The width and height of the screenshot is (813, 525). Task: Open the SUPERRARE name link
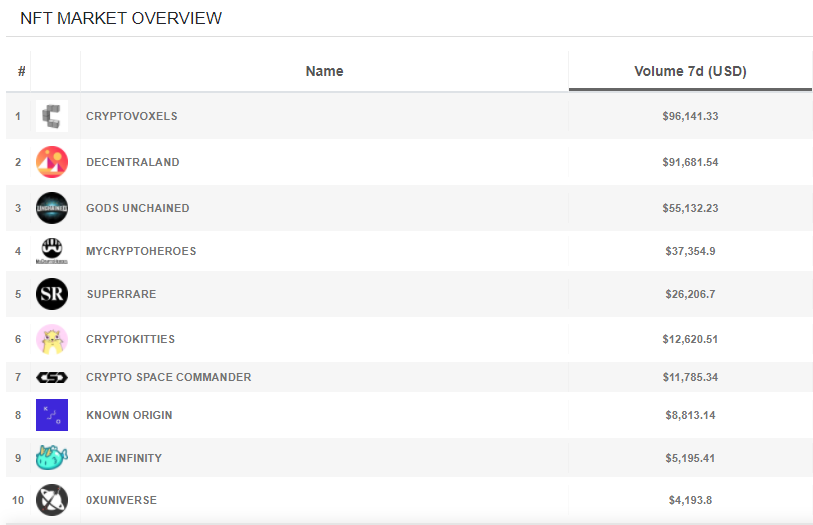121,294
